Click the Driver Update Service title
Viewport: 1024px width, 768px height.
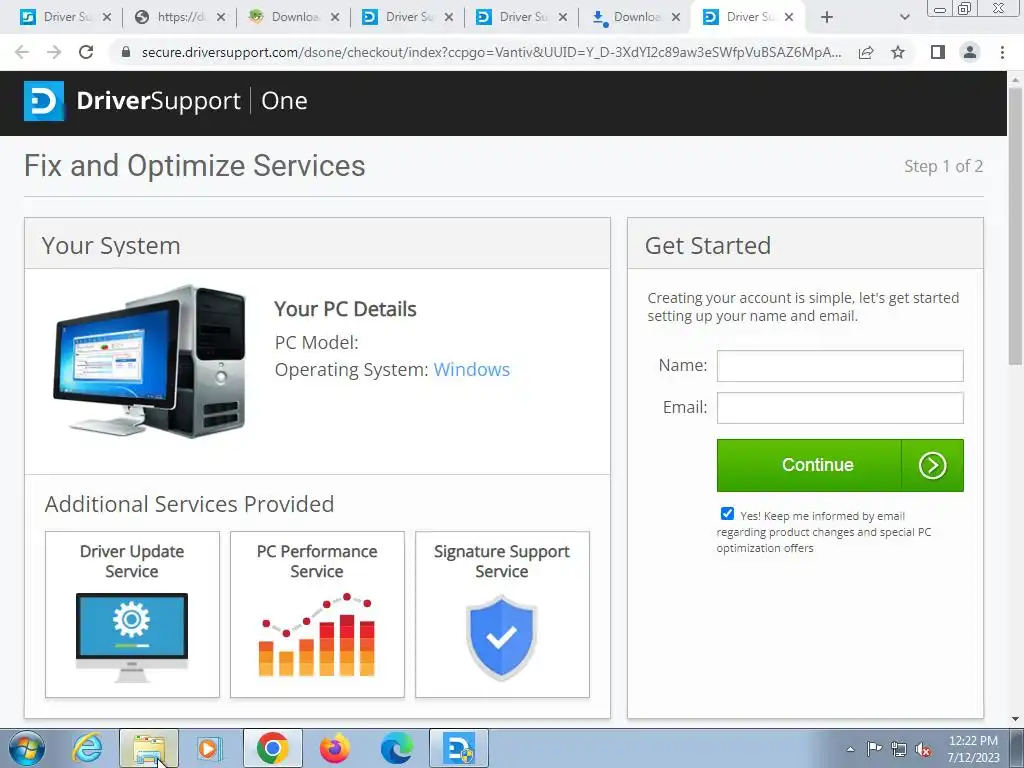coord(132,561)
